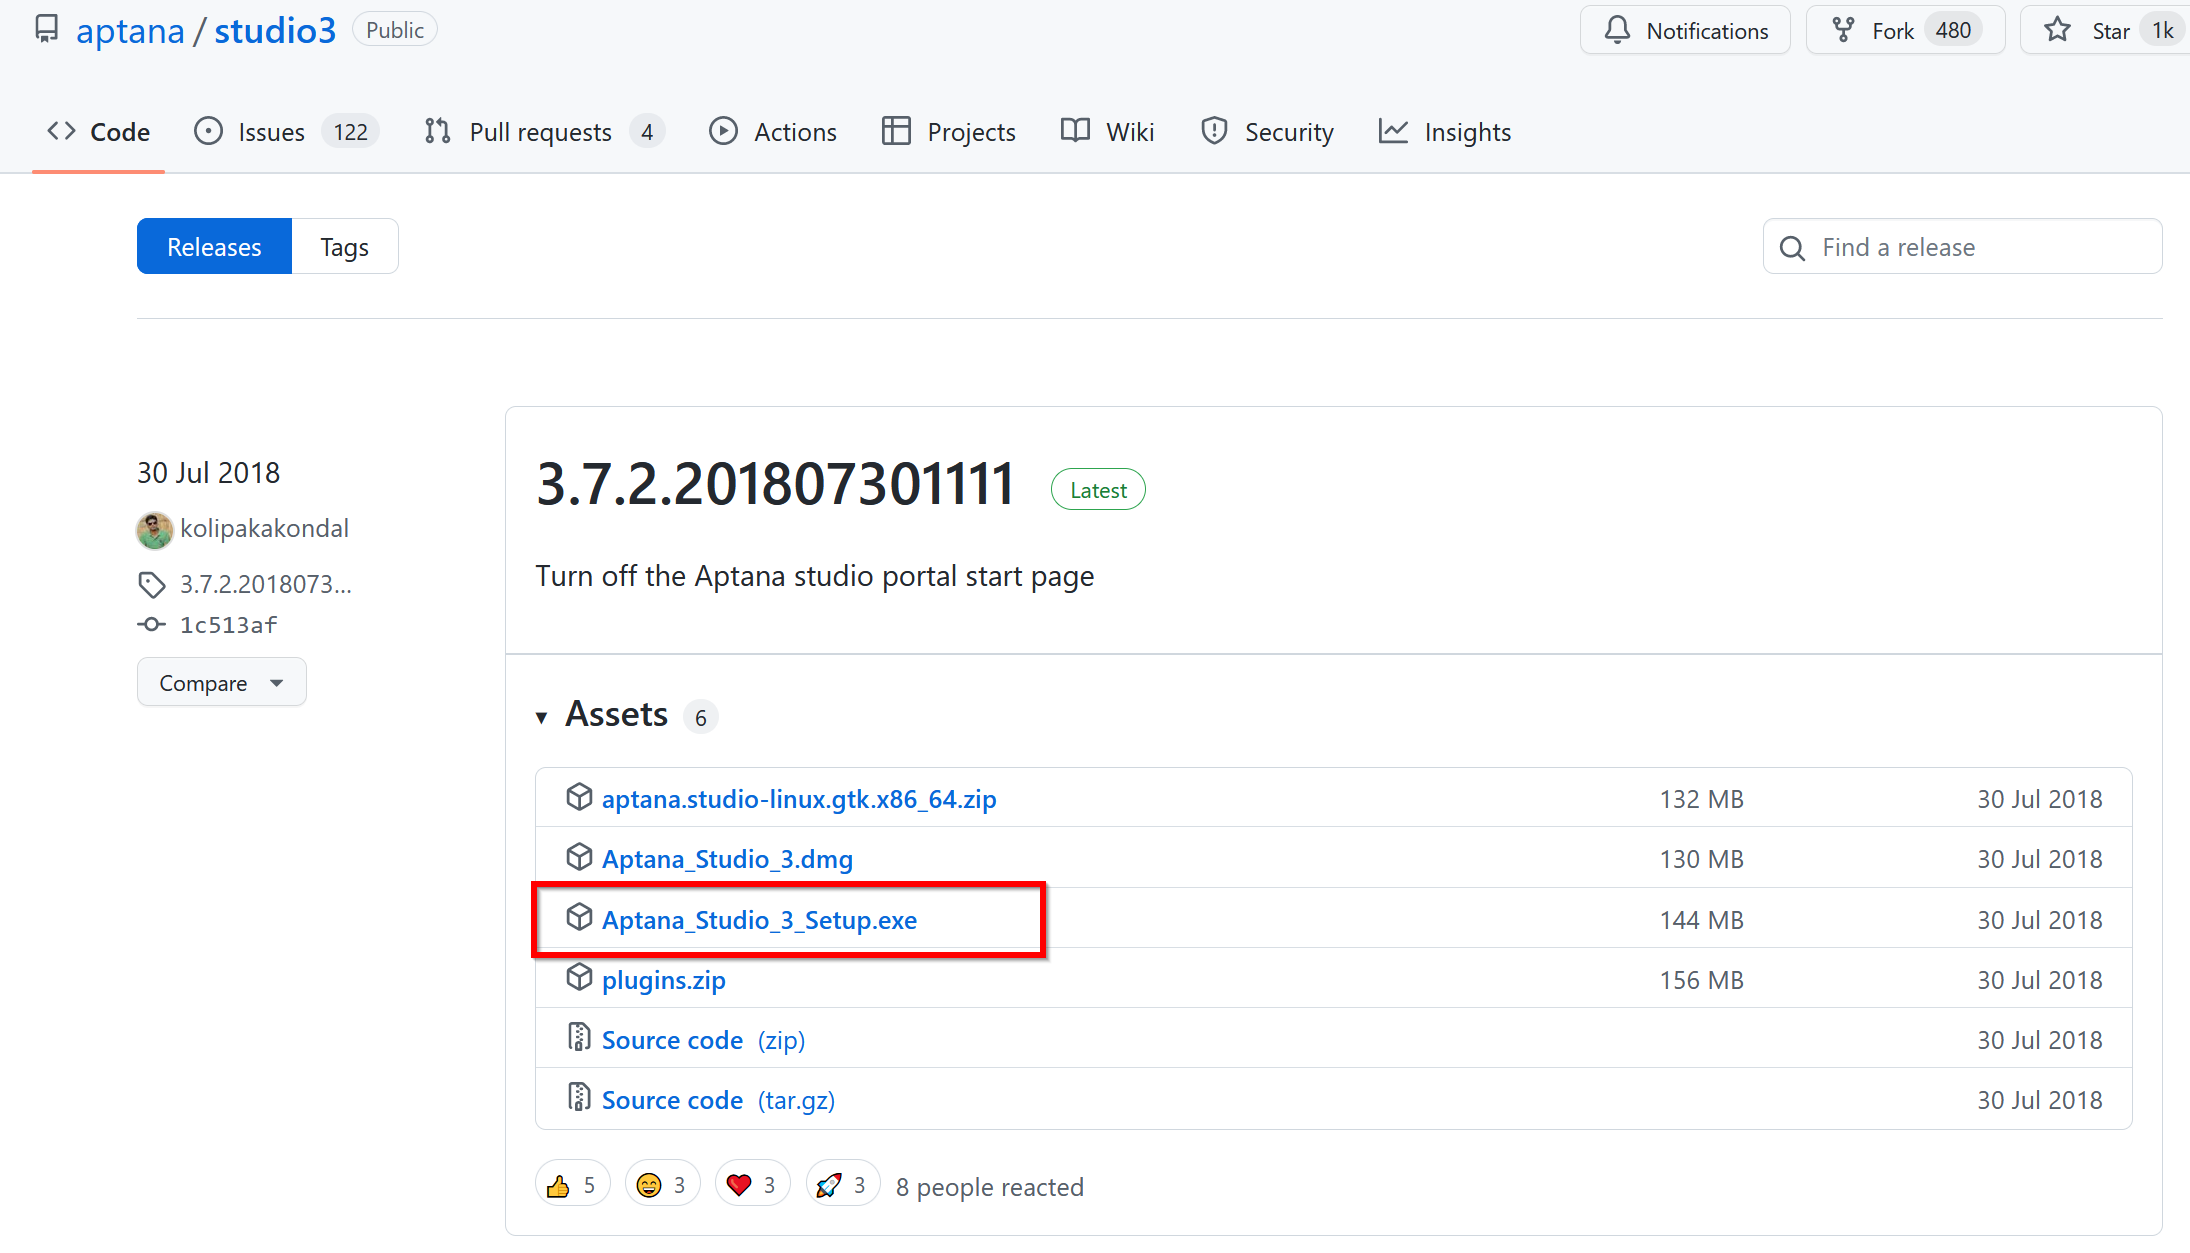Open the Security tab
Image resolution: width=2190 pixels, height=1253 pixels.
1267,132
